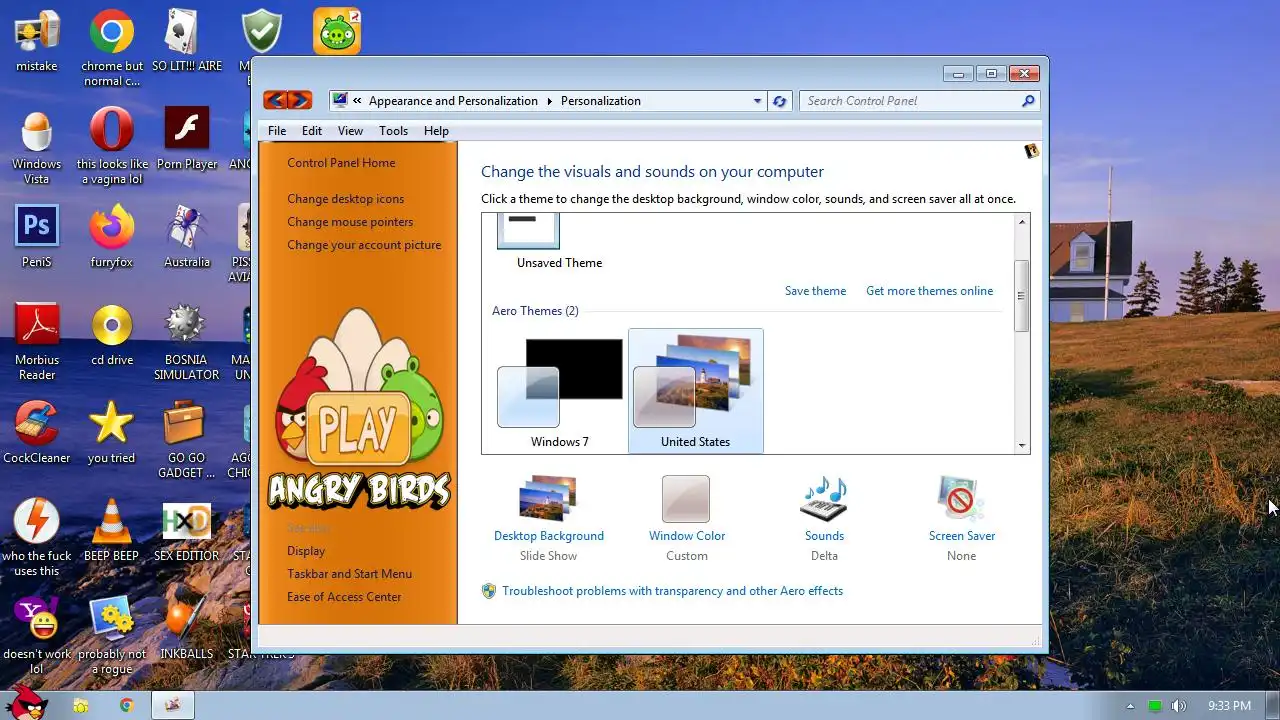The height and width of the screenshot is (720, 1280).
Task: Open the 'cd drive' desktop icon
Action: pyautogui.click(x=112, y=327)
